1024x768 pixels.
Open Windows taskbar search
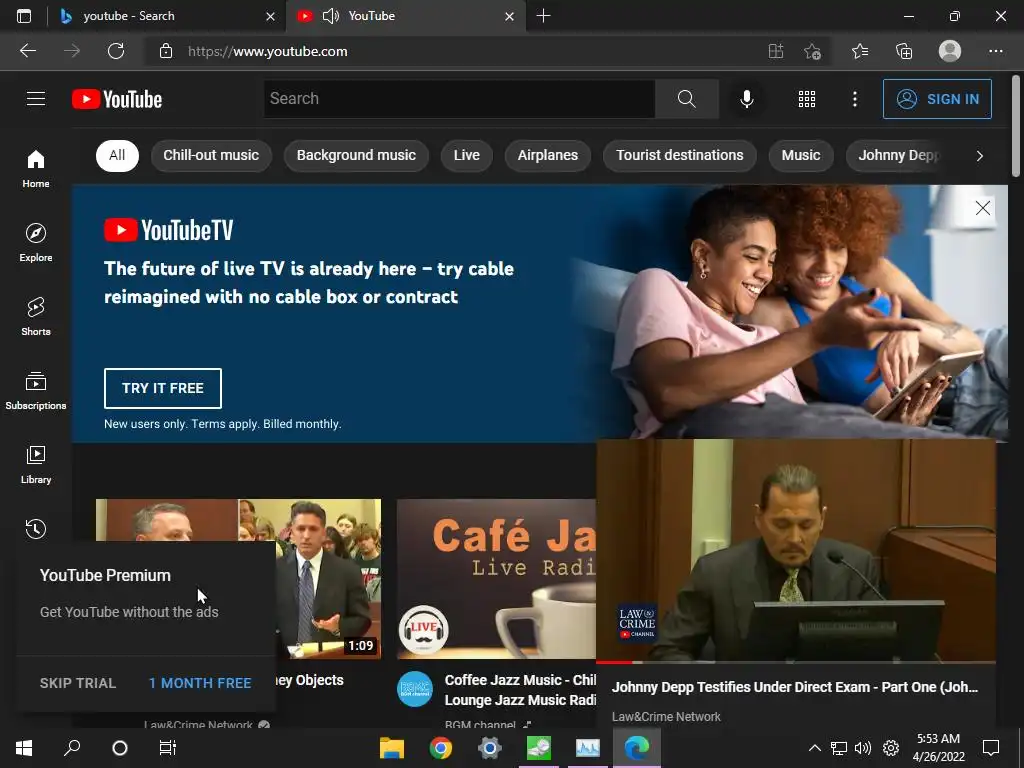(x=72, y=748)
